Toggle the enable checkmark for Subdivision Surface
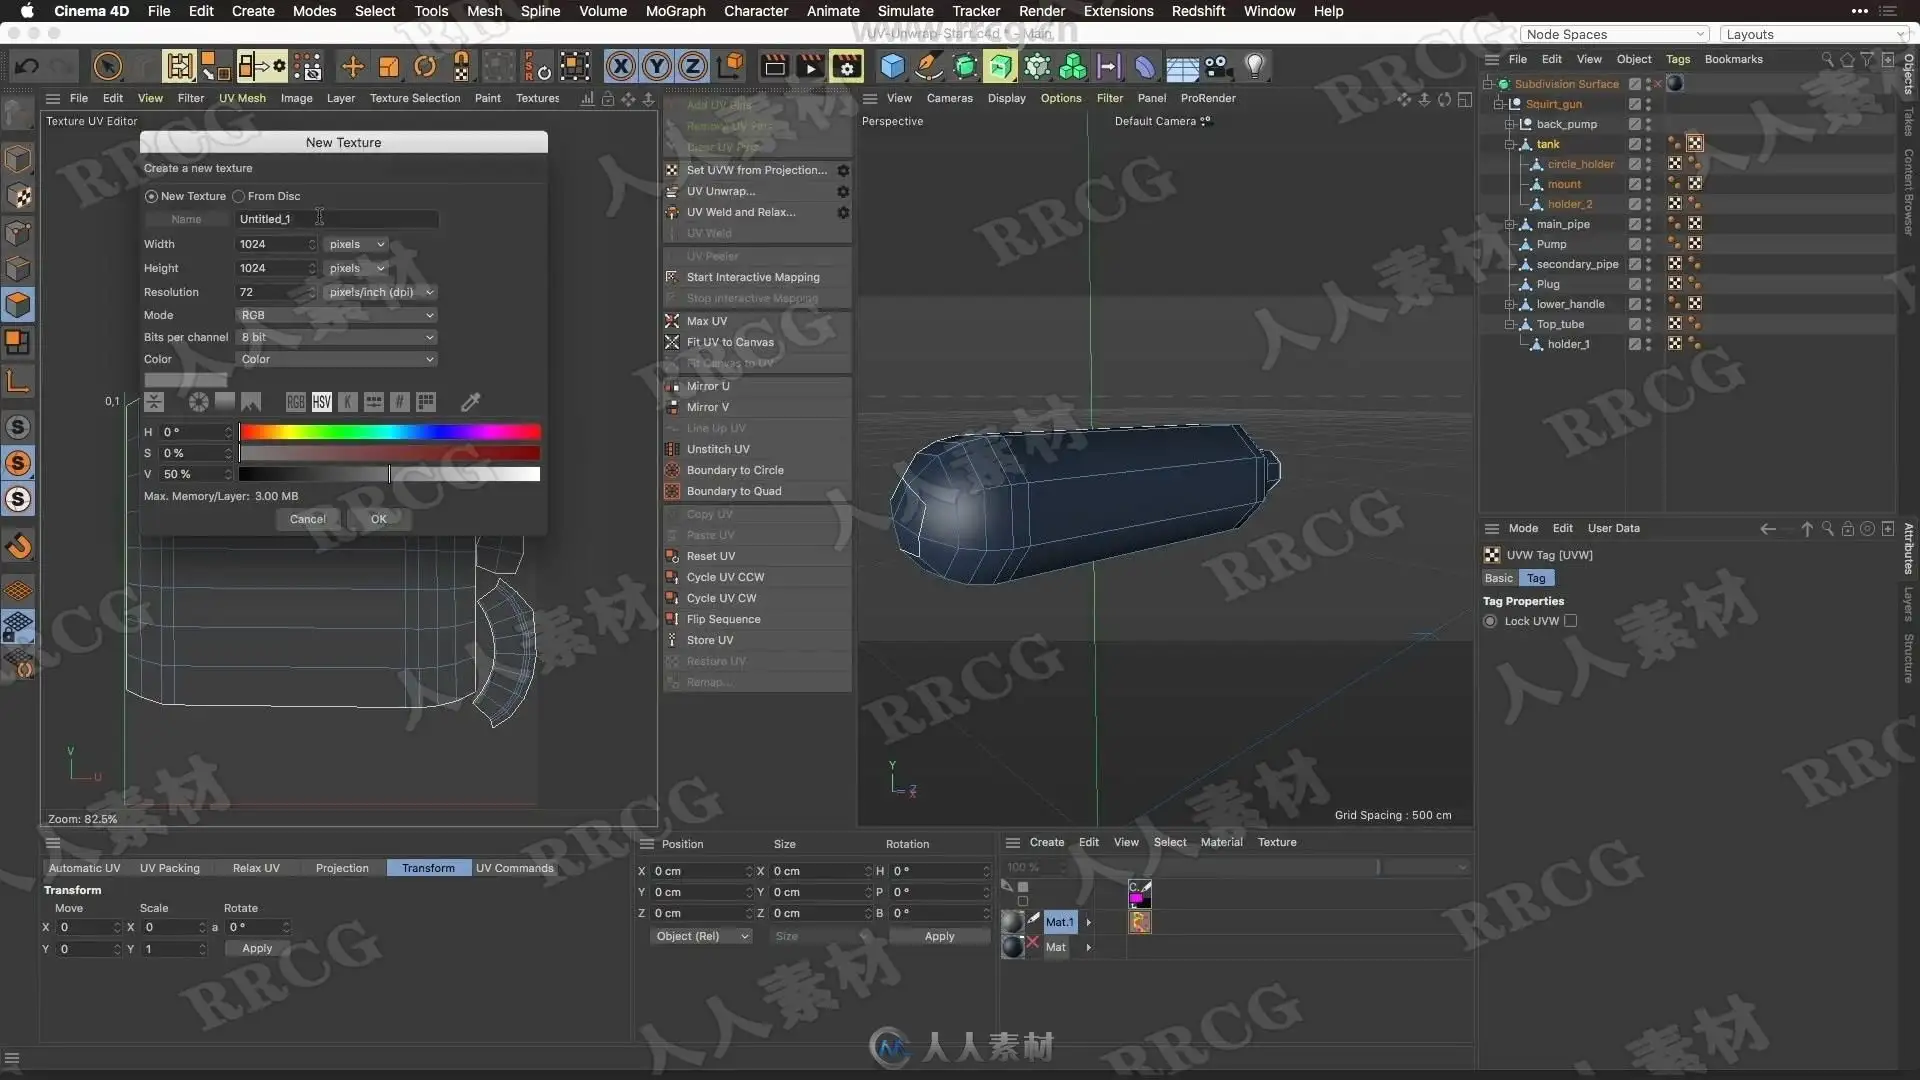Viewport: 1920px width, 1080px height. [x=1634, y=84]
